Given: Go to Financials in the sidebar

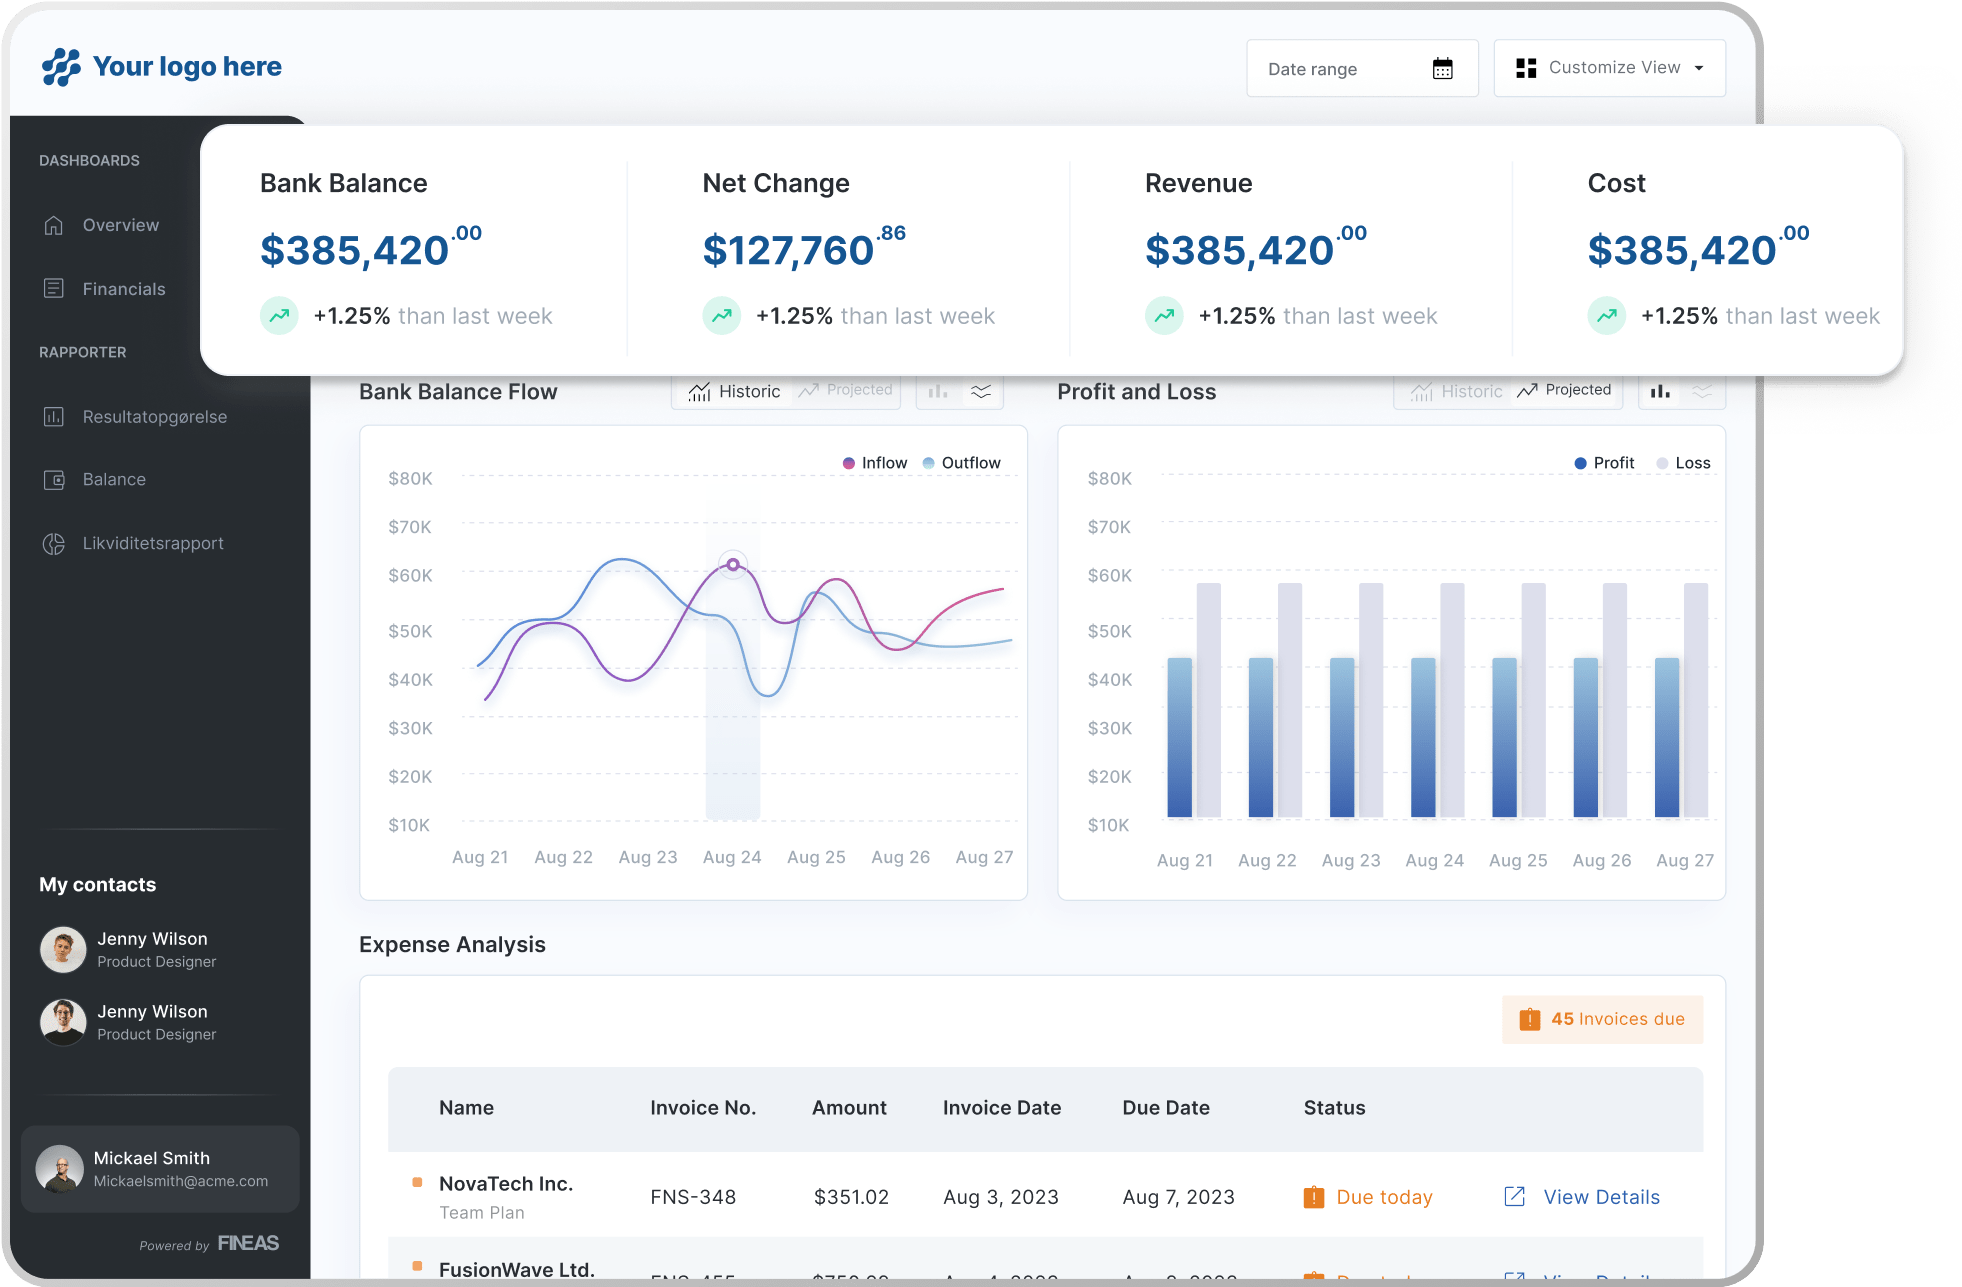Looking at the screenshot, I should 124,289.
